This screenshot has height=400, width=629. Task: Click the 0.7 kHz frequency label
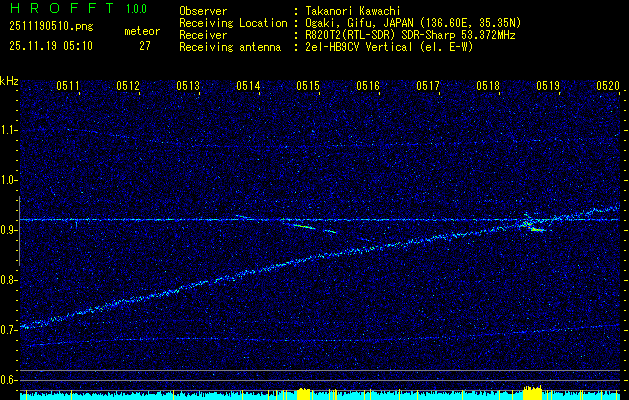pos(9,330)
